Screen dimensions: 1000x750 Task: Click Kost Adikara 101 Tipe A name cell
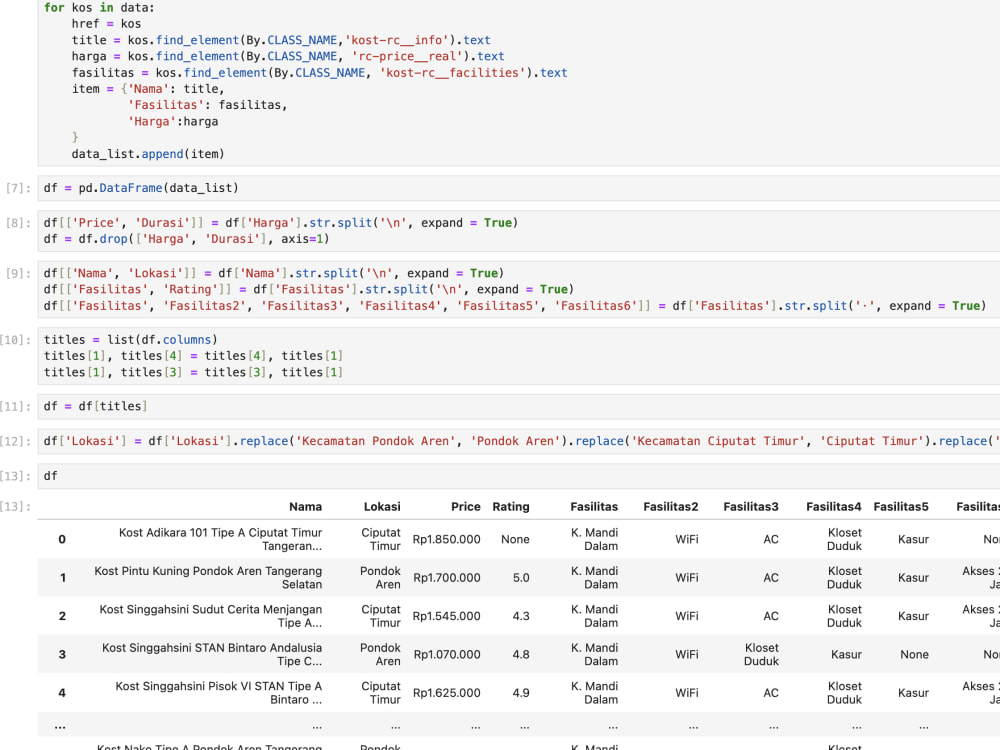tap(220, 540)
